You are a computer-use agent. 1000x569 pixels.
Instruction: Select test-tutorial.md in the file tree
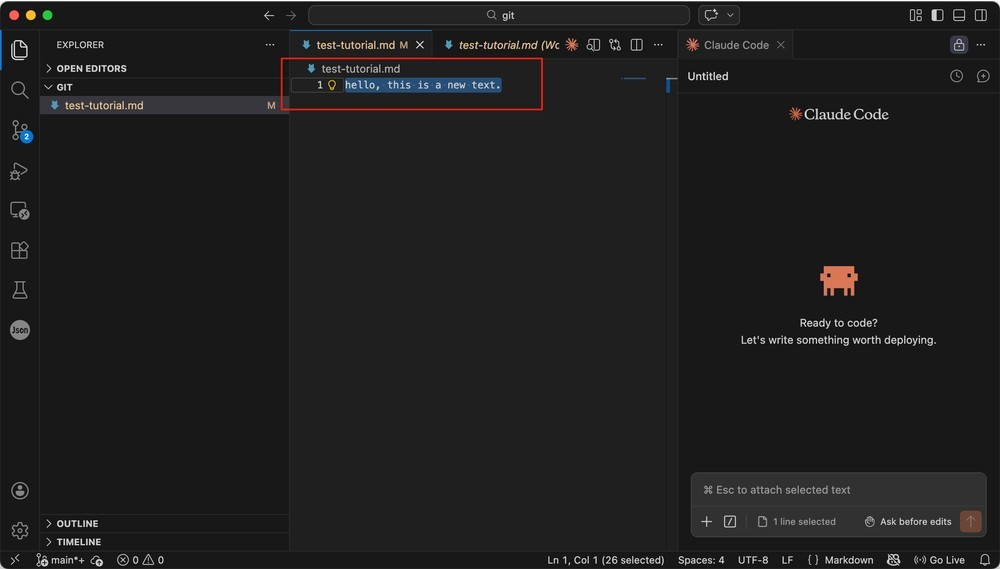(x=165, y=105)
